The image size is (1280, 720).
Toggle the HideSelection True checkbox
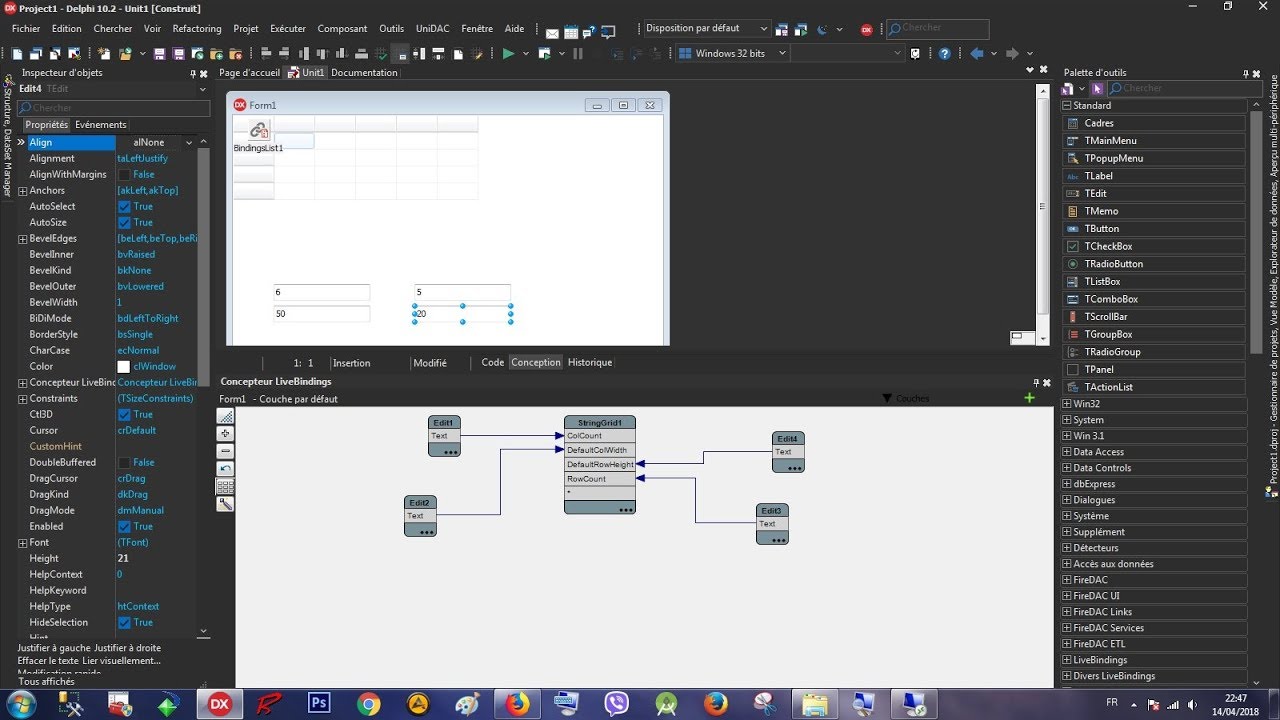pos(124,623)
